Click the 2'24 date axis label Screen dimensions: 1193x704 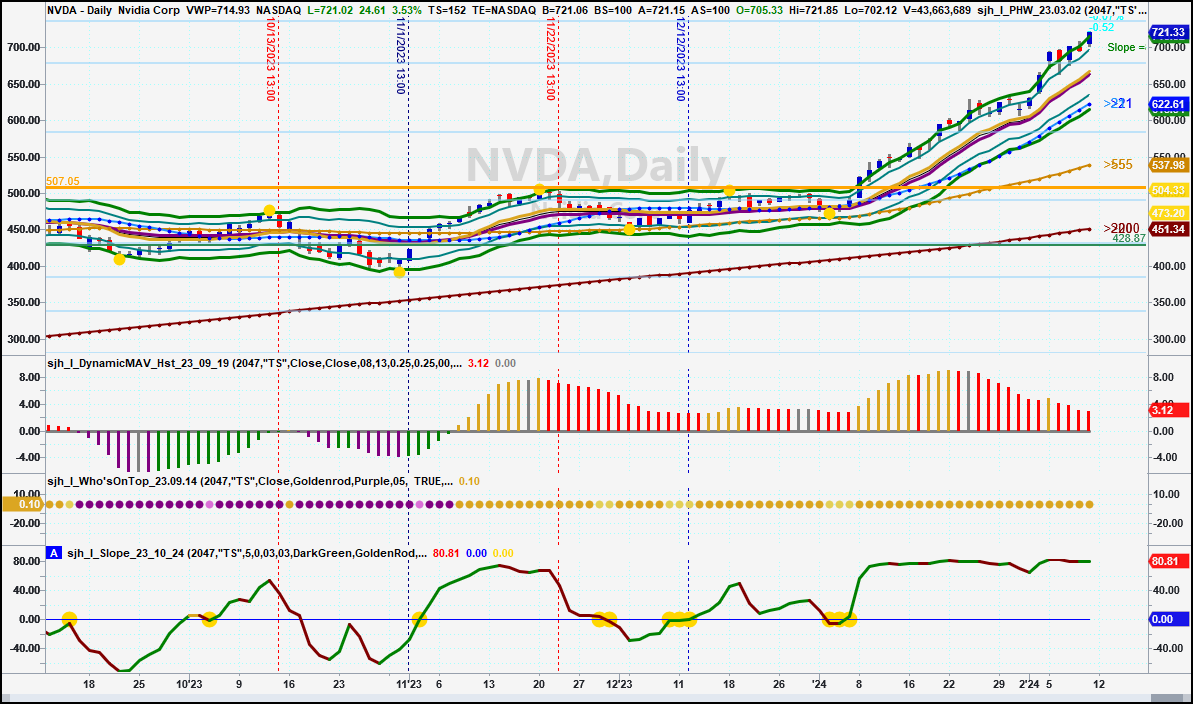coord(1029,684)
